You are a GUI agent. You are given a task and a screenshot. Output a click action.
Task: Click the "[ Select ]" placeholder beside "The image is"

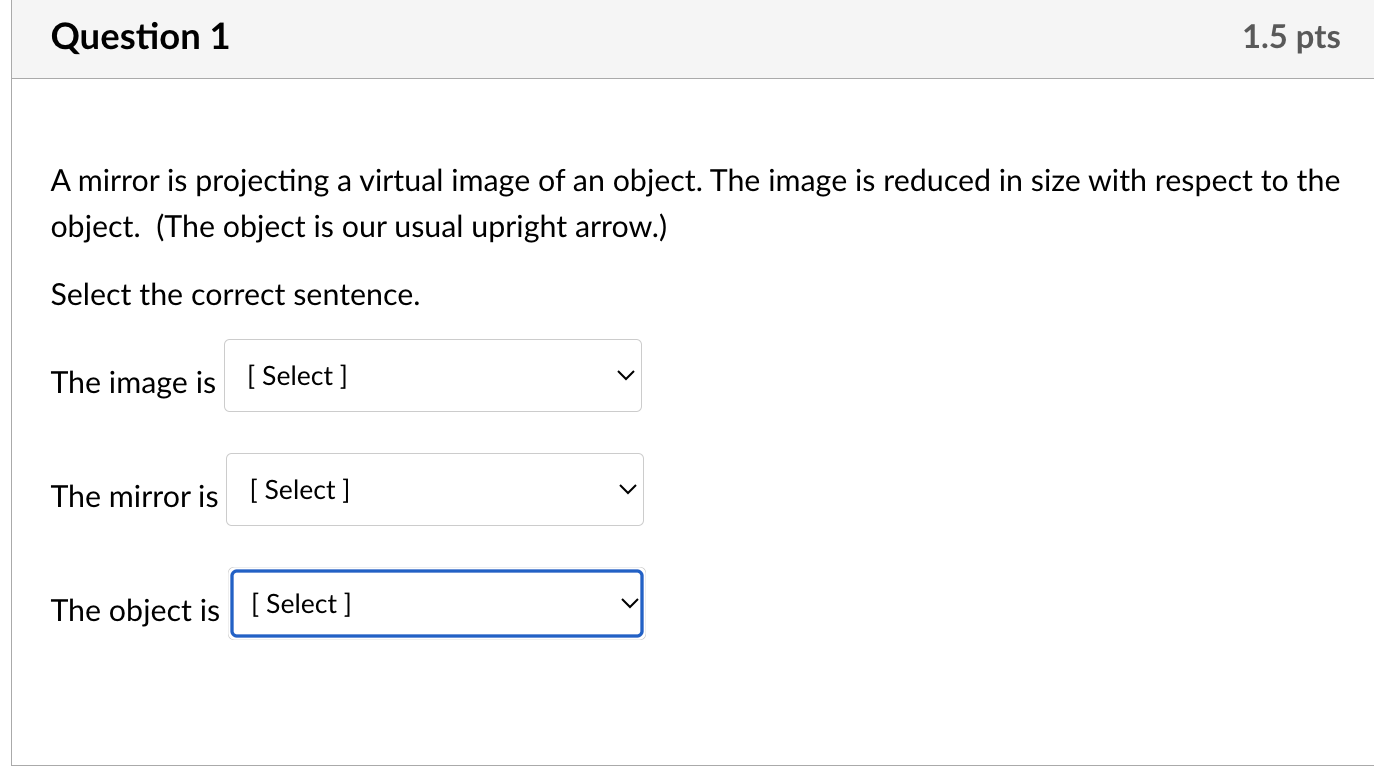(x=297, y=376)
